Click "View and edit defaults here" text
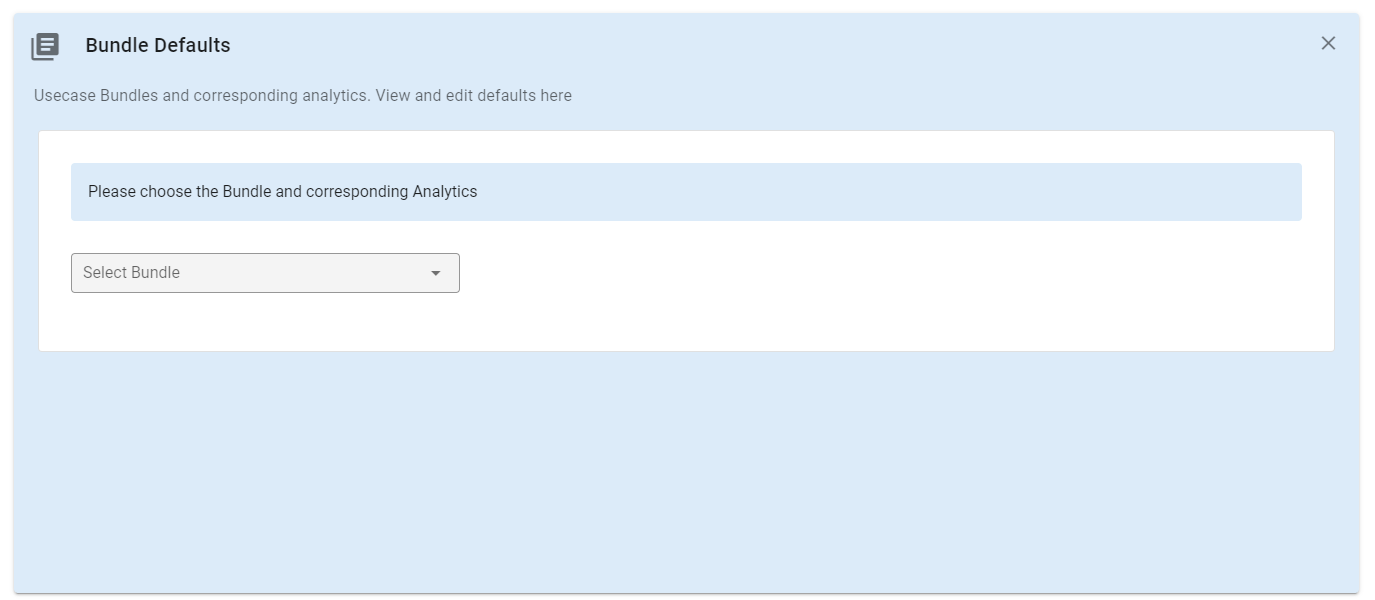 point(474,96)
